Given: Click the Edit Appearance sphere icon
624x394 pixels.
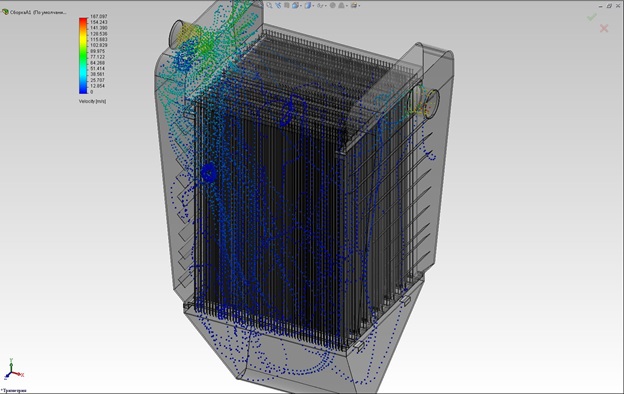Looking at the screenshot, I should (x=332, y=5).
